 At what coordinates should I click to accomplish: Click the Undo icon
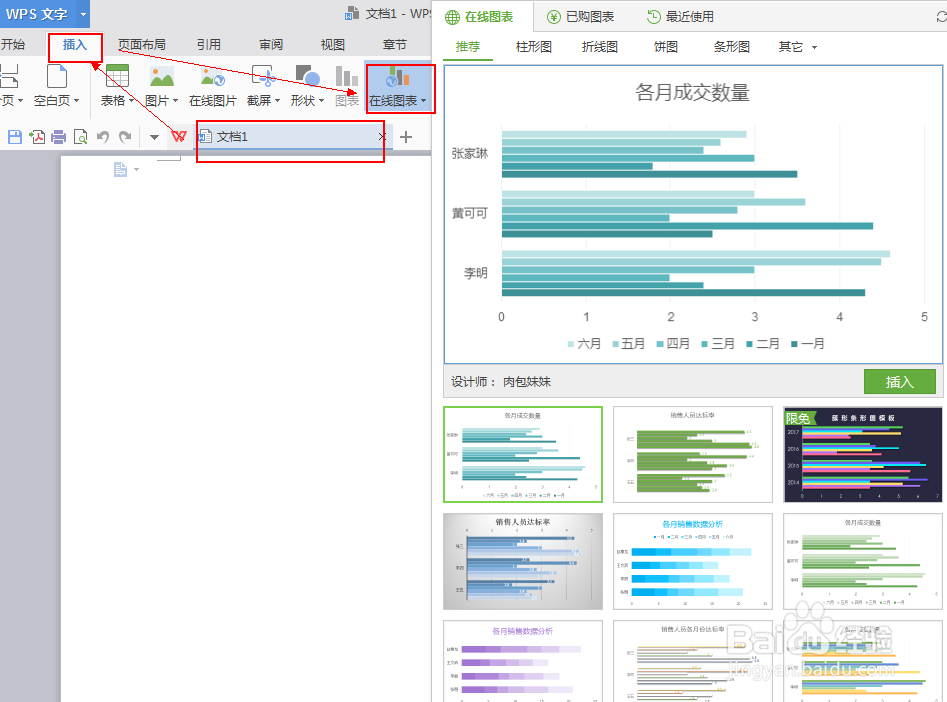(x=103, y=137)
